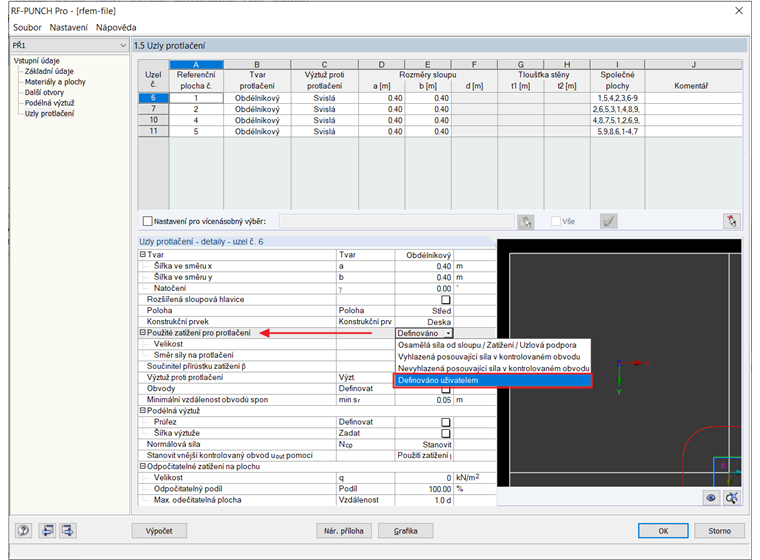760x560 pixels.
Task: Select Podélná výztuž in navigator tree
Action: [x=49, y=103]
